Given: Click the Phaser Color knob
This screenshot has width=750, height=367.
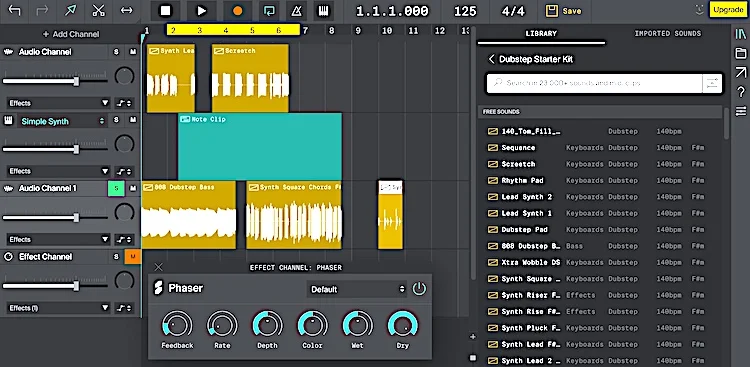Looking at the screenshot, I should coord(312,325).
